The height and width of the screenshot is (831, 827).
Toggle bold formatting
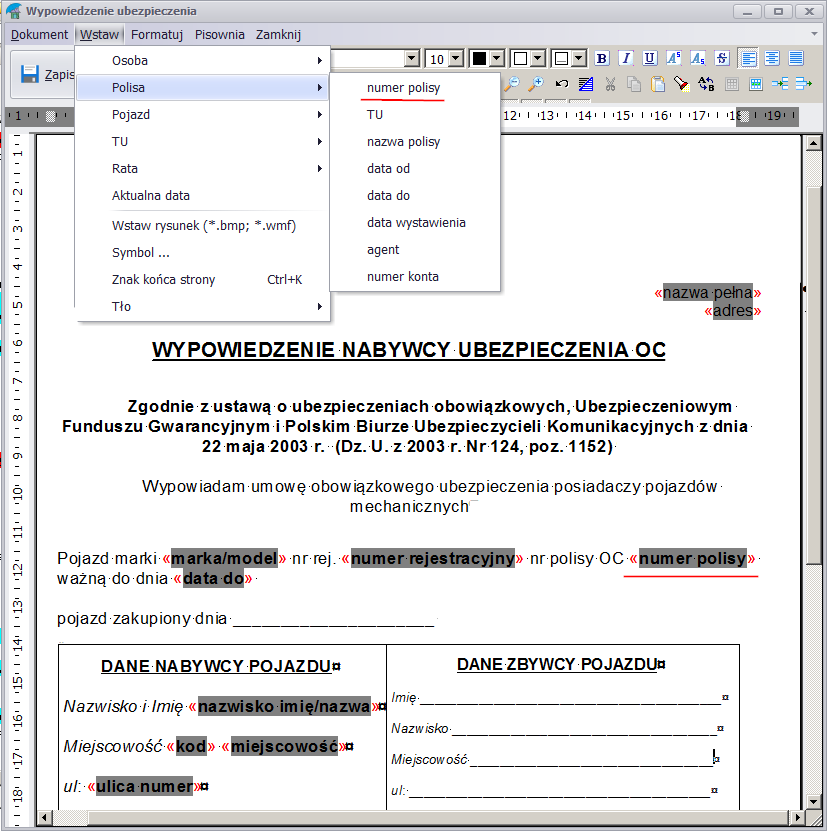[x=602, y=58]
